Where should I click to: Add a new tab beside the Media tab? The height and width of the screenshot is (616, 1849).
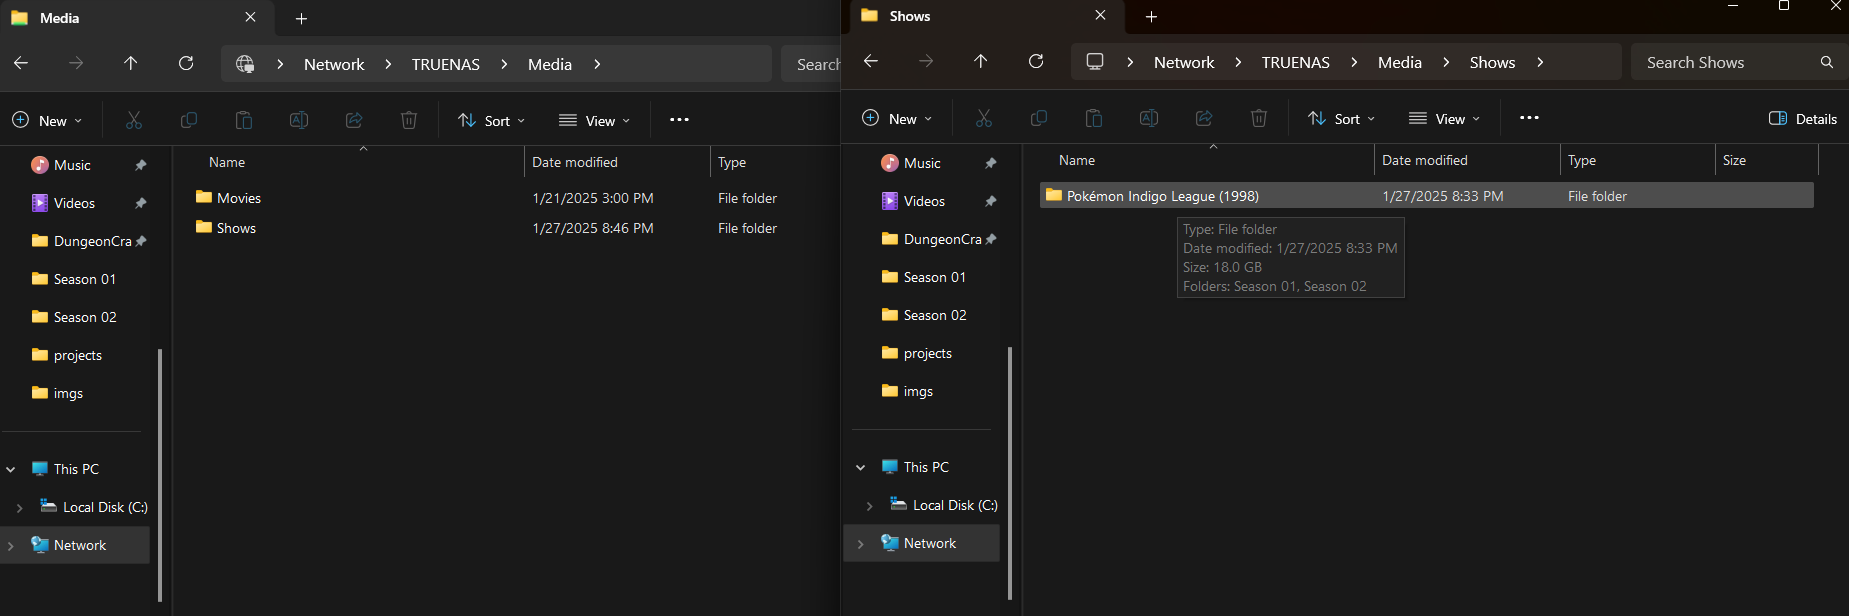[301, 18]
